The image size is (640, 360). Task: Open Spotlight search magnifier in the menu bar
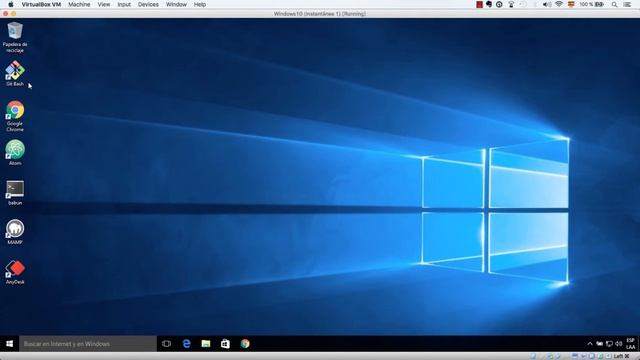(x=614, y=4)
